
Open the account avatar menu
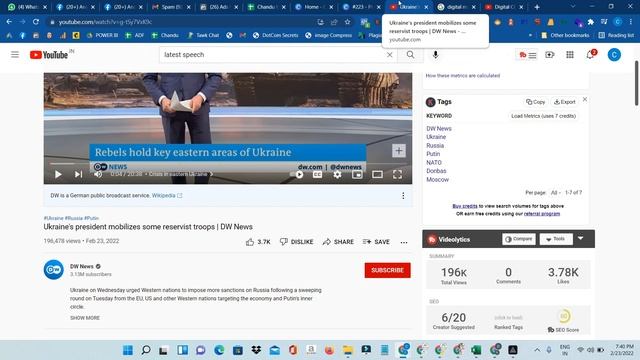614,55
